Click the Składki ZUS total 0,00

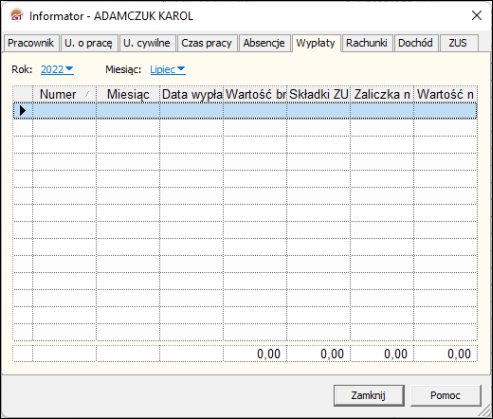(x=319, y=354)
